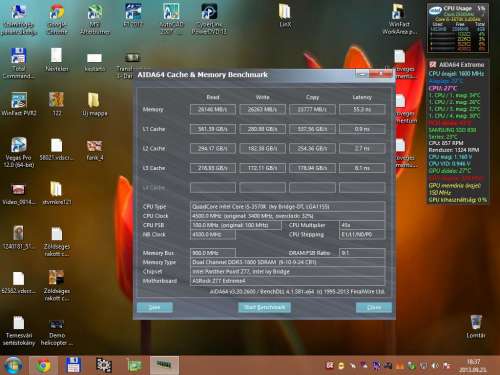Click the red AIDA64 tray icon
Viewport: 500px width, 375px height.
pos(329,366)
